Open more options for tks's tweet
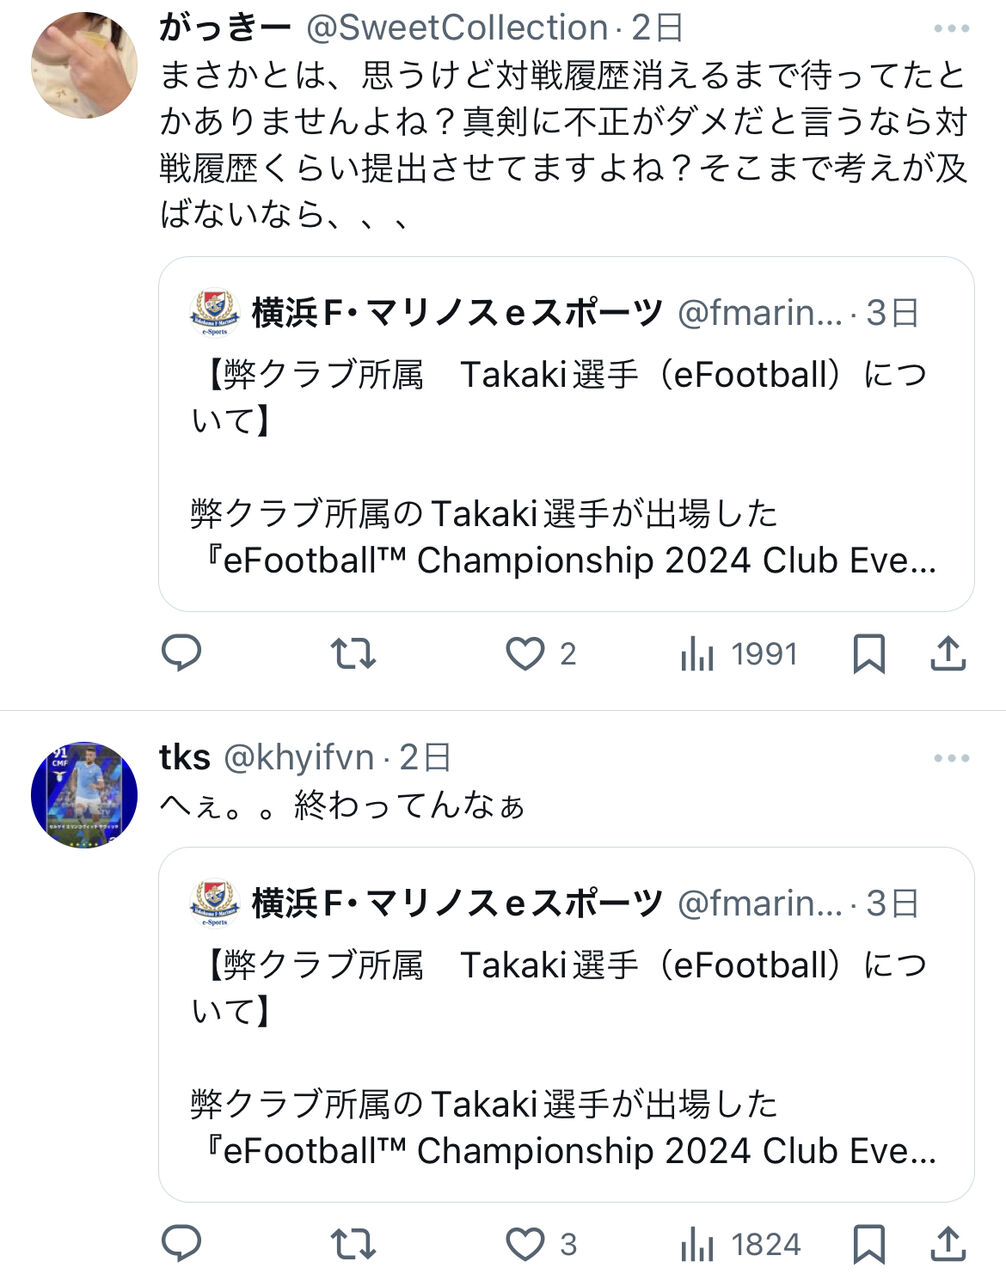 pyautogui.click(x=951, y=758)
